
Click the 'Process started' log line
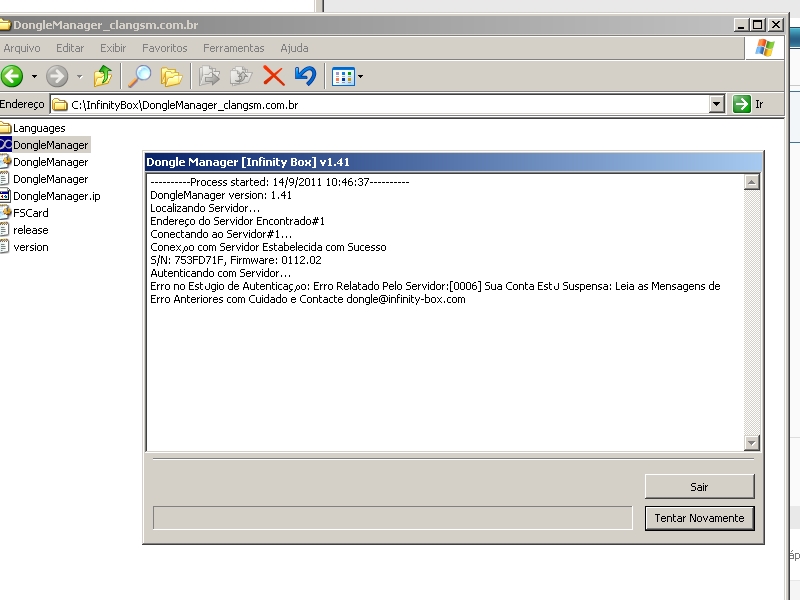pyautogui.click(x=280, y=182)
